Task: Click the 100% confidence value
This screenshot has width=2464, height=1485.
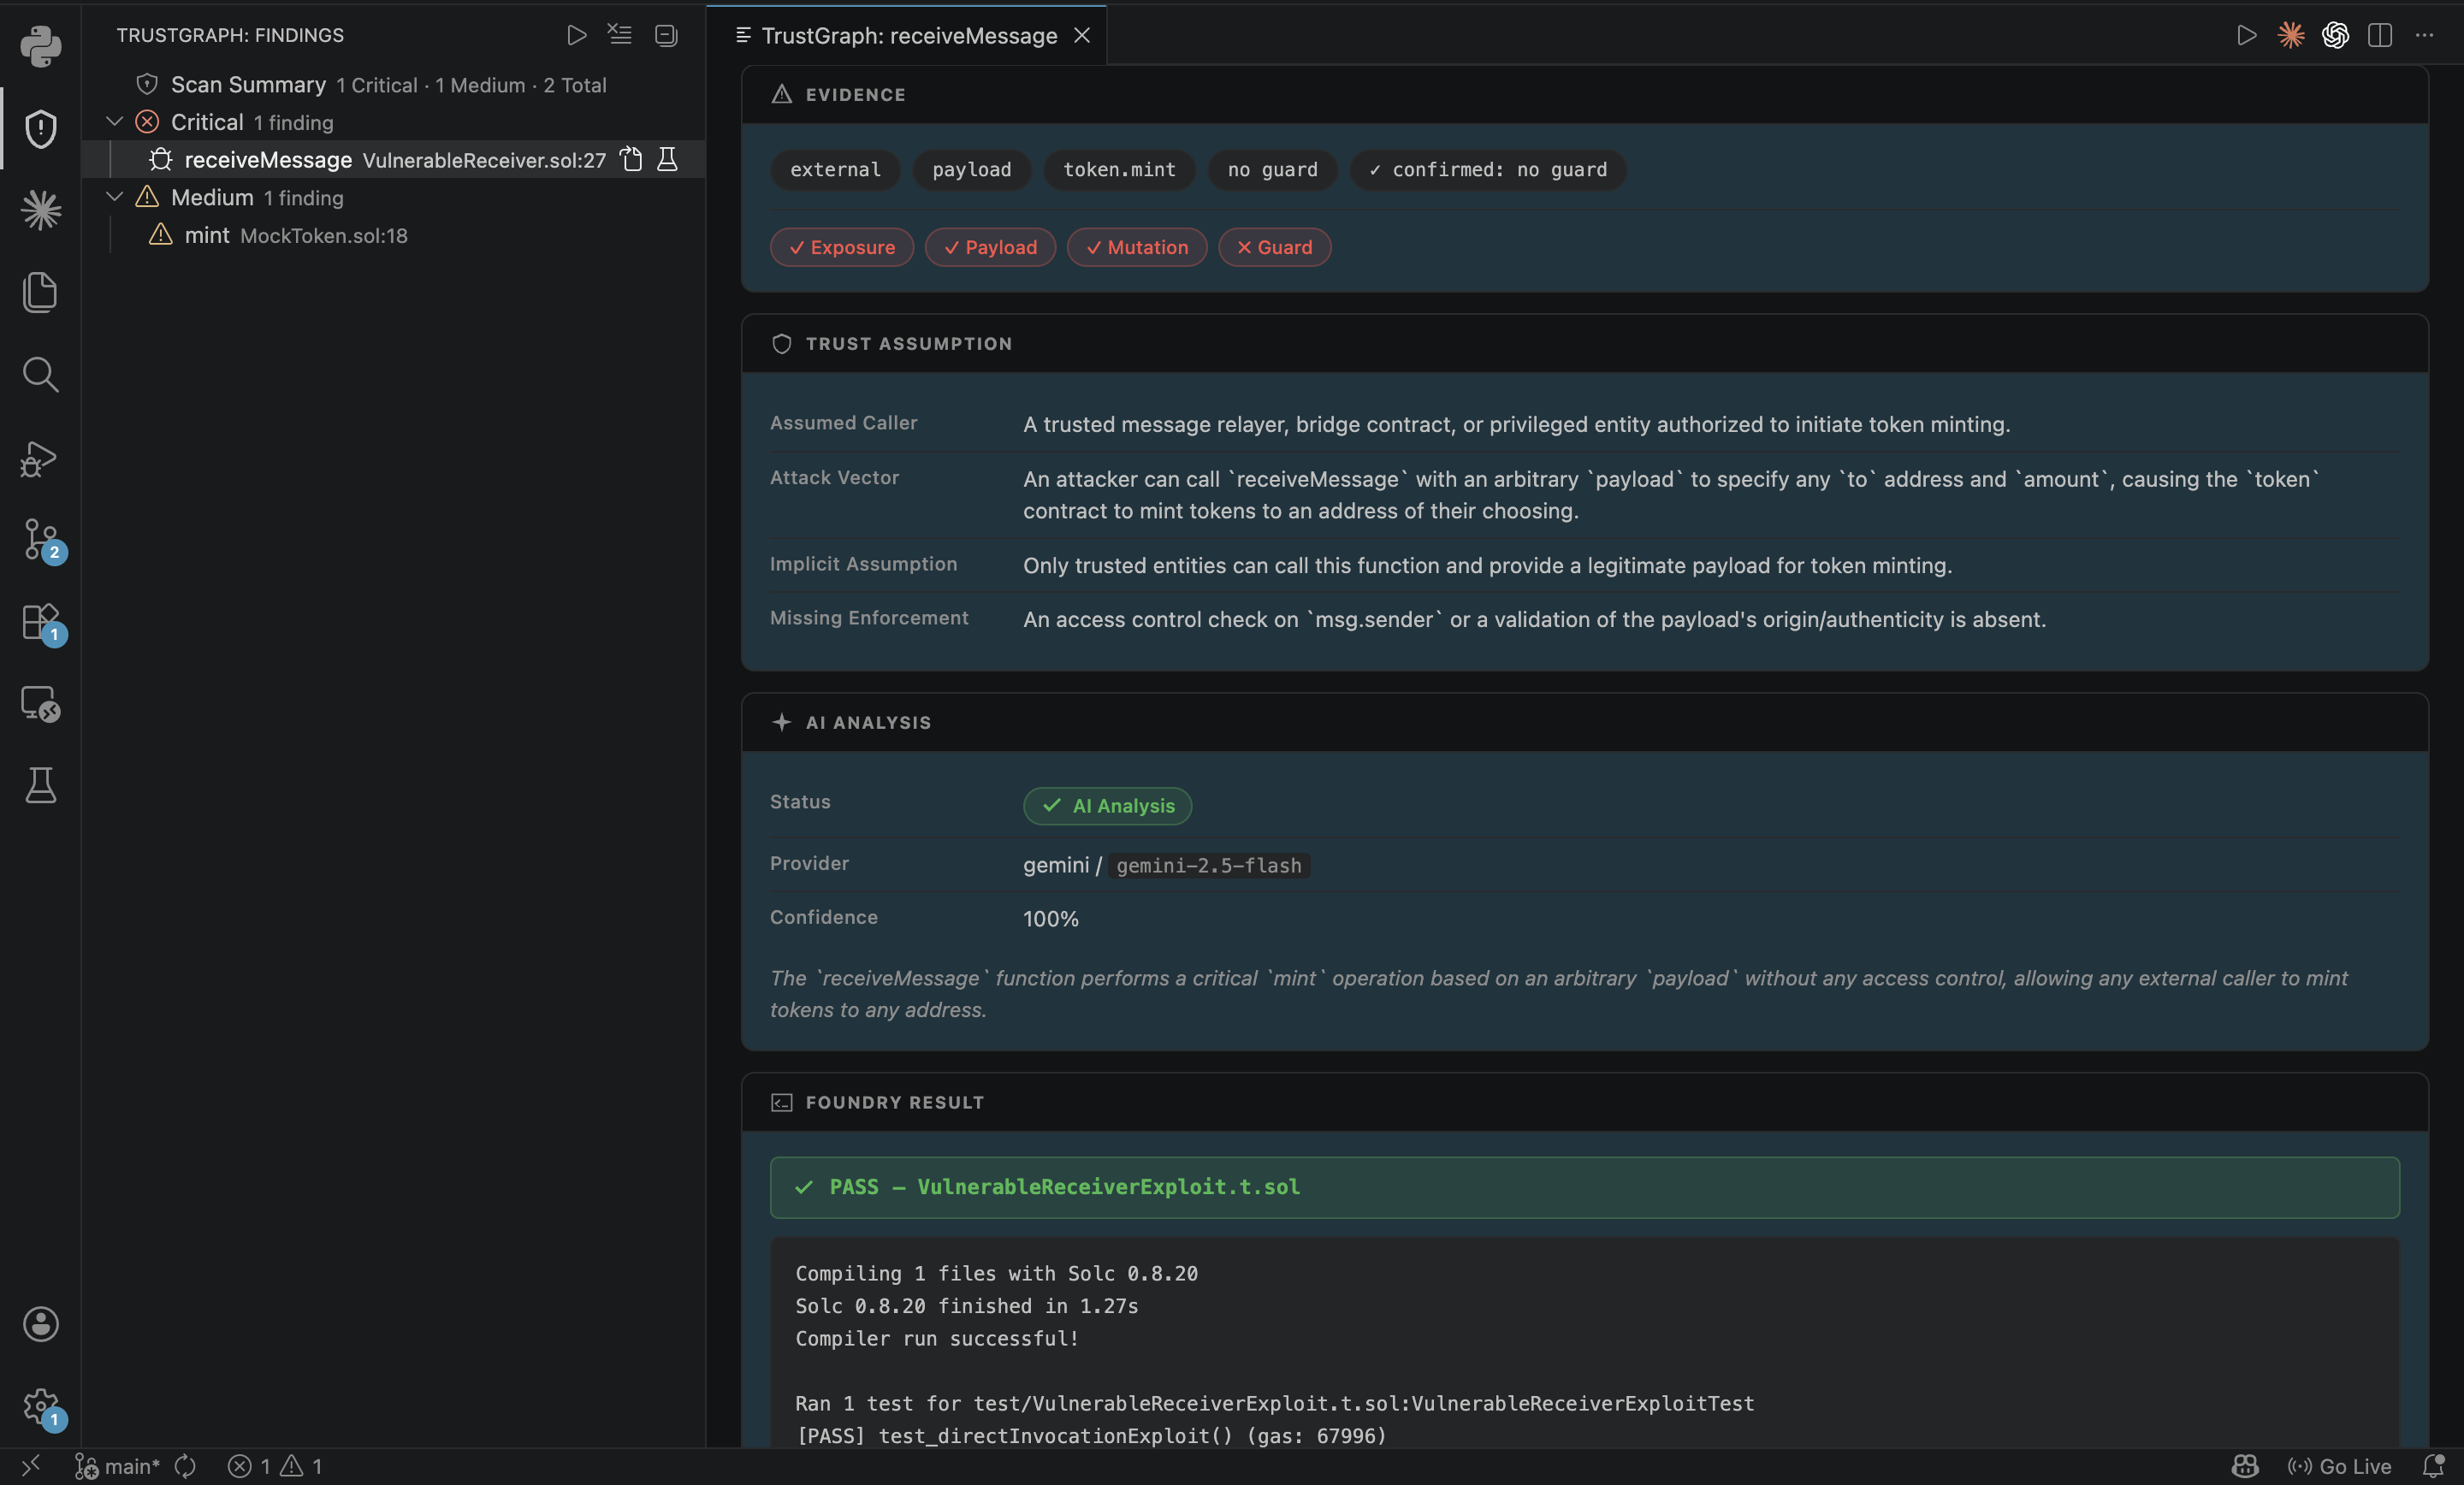Action: click(x=1050, y=919)
